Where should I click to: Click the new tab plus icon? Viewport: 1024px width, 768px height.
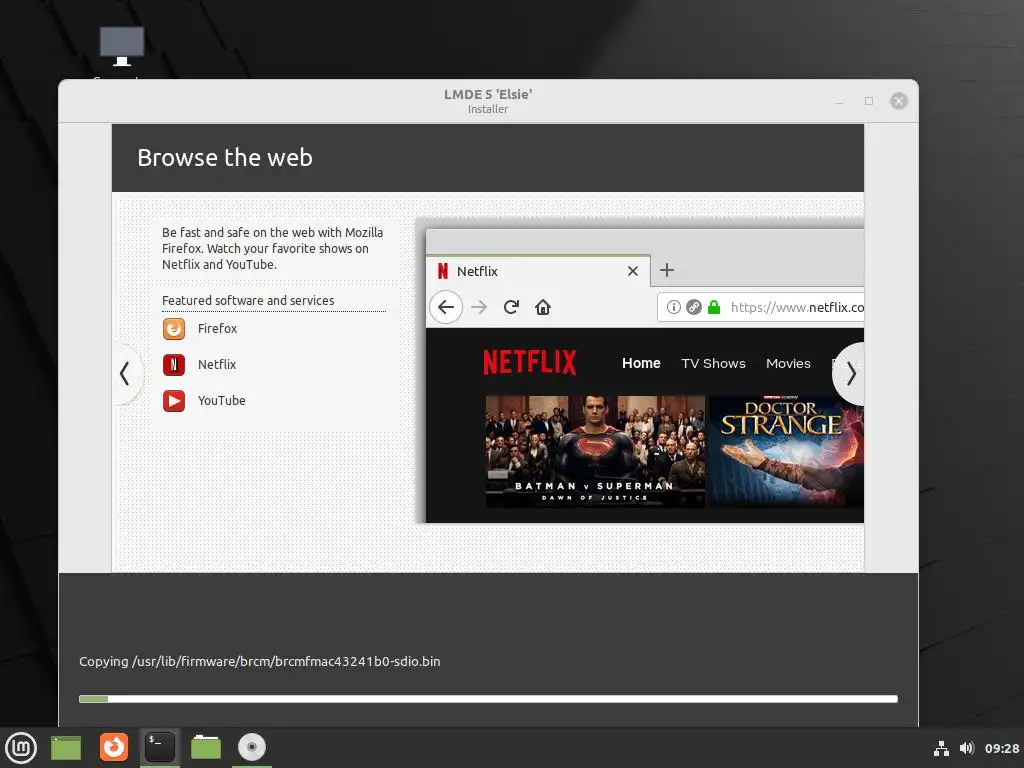coord(667,270)
